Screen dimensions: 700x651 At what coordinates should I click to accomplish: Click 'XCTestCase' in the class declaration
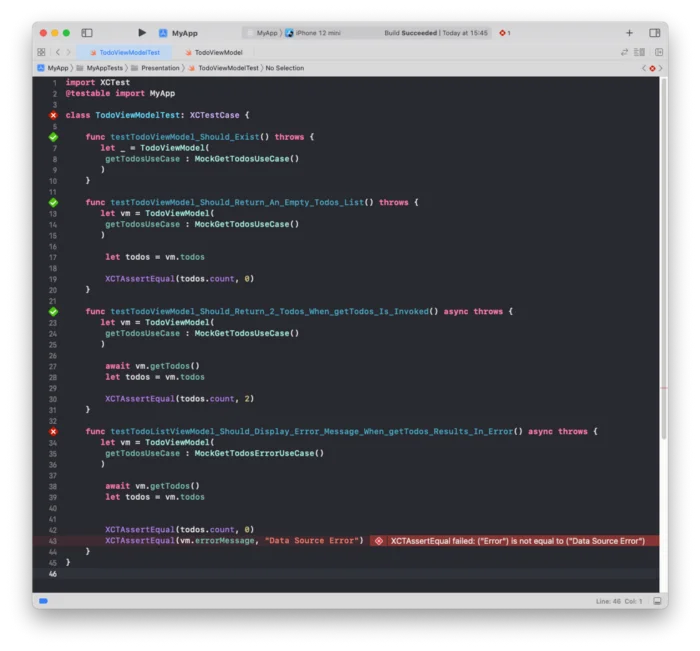tap(214, 115)
